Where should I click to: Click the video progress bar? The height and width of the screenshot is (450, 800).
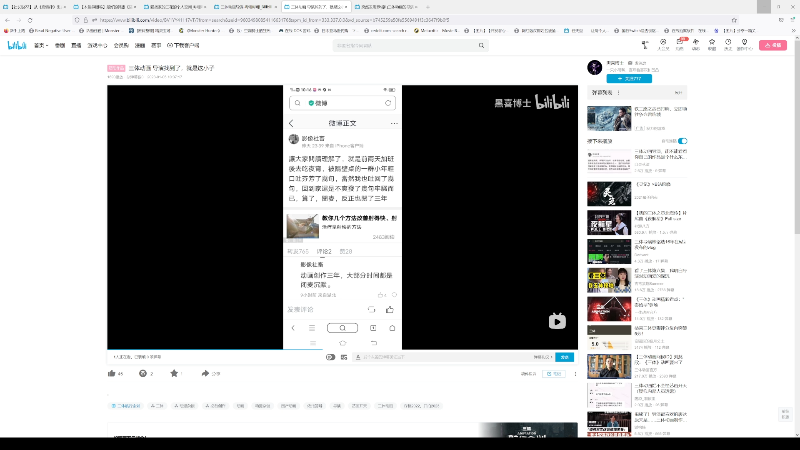tap(342, 349)
